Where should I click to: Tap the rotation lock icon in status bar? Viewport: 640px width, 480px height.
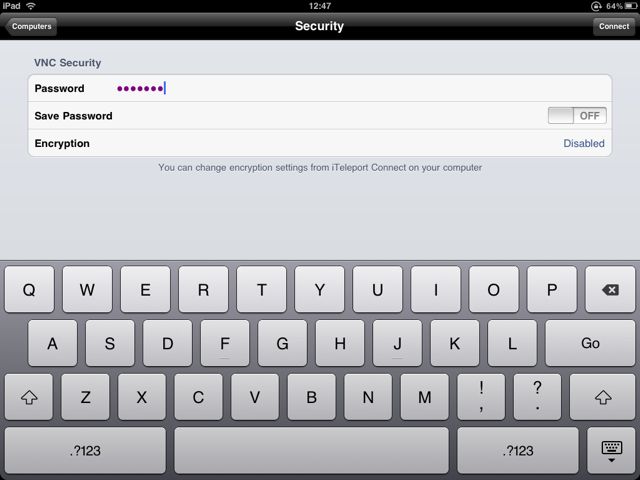(x=596, y=6)
